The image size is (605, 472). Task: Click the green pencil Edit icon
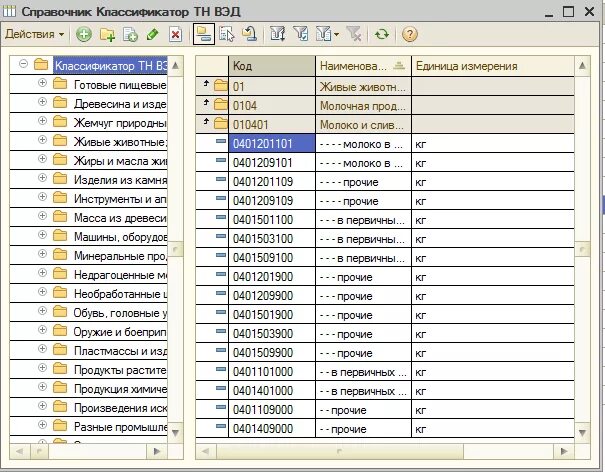(153, 34)
